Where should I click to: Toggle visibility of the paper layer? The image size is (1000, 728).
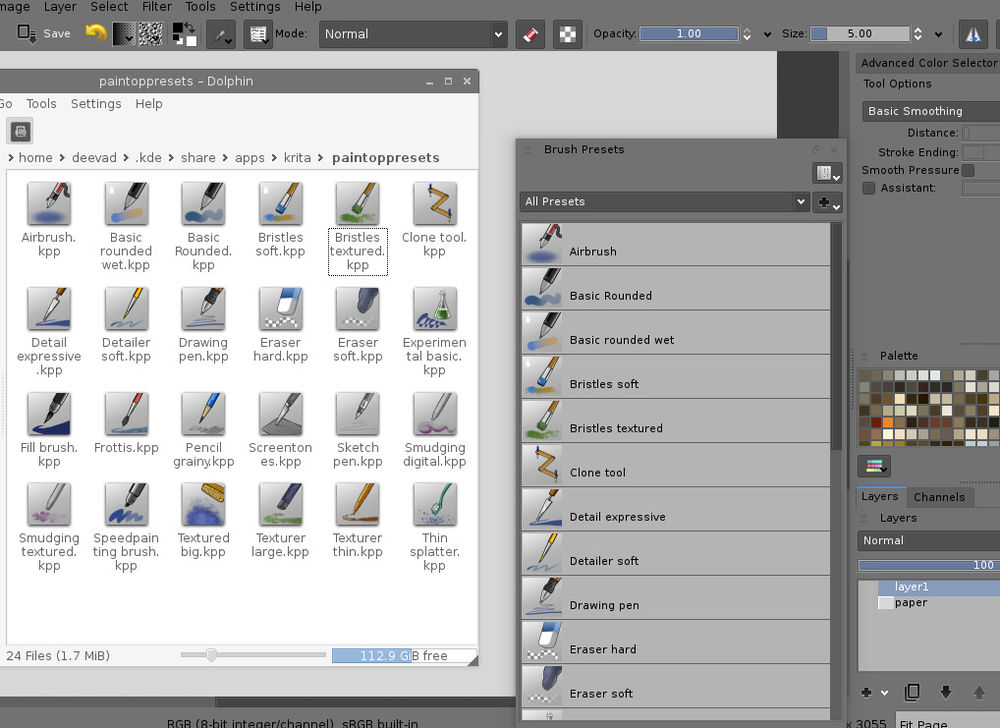(x=885, y=603)
